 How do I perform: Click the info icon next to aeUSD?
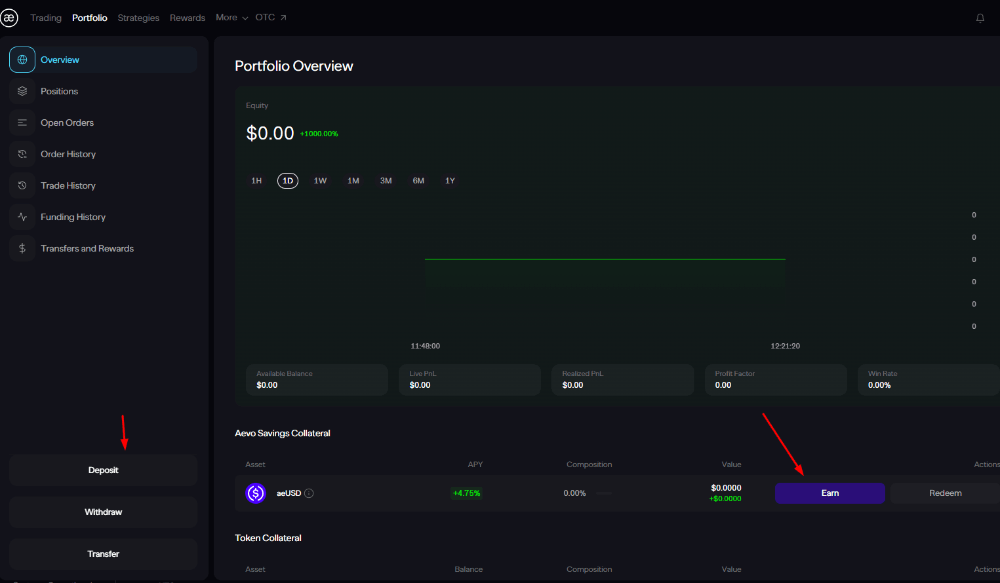[309, 493]
